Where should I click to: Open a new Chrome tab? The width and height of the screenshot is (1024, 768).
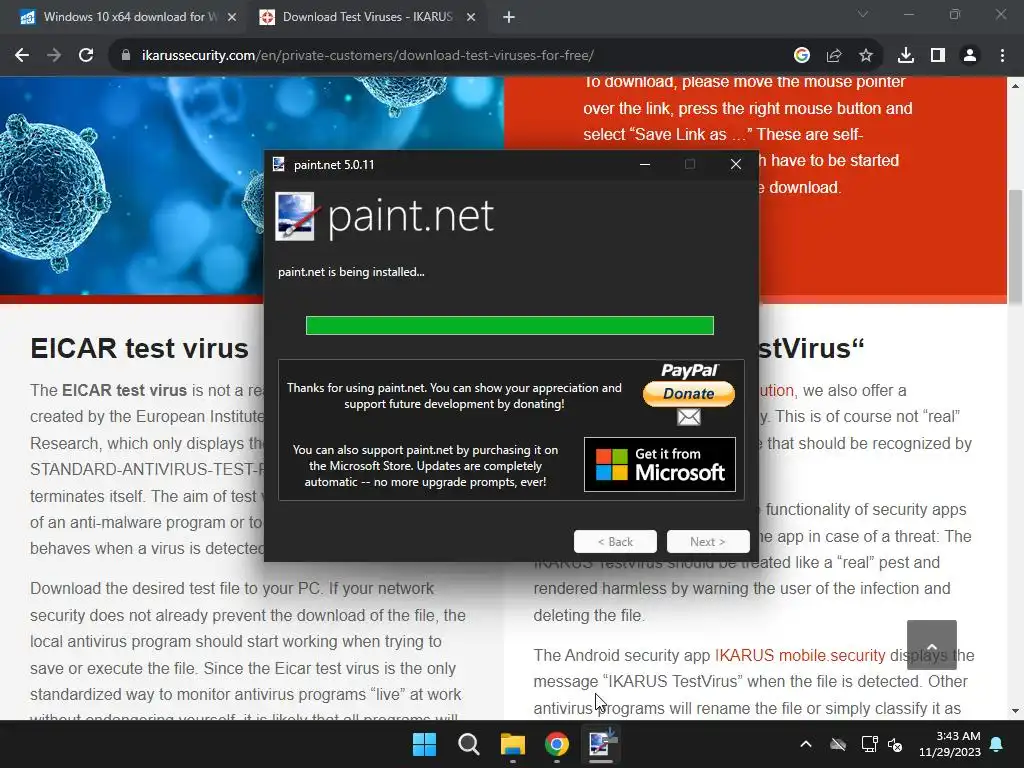tap(509, 17)
